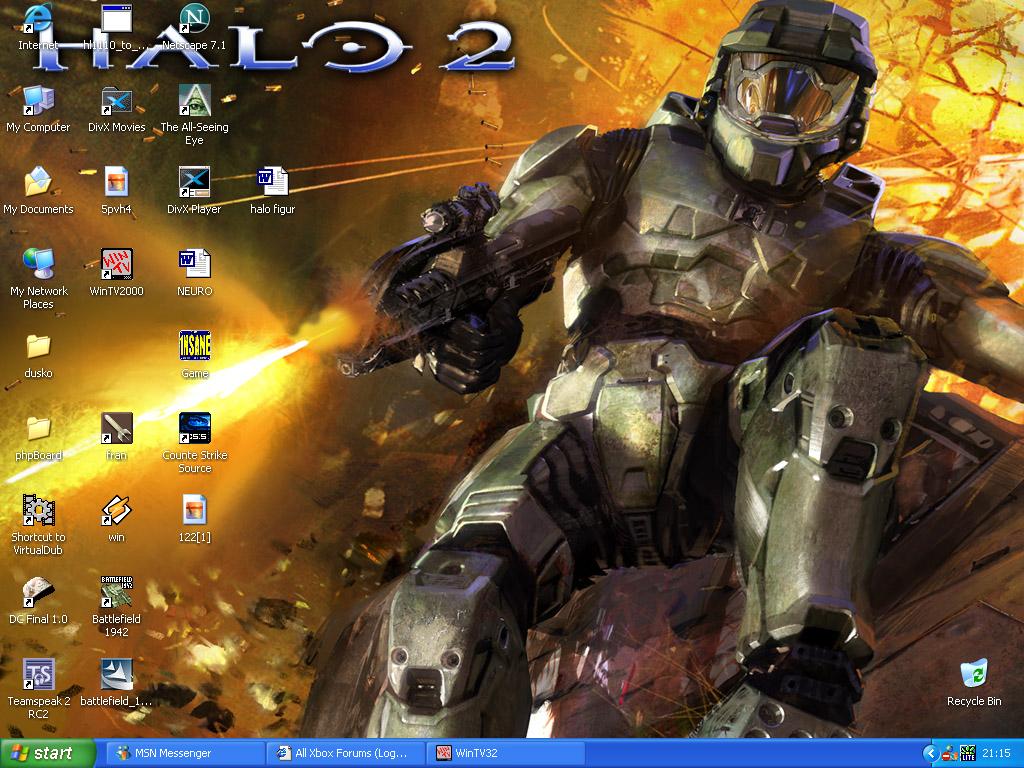Screen dimensions: 1024x768
Task: Select the halo figur Word document
Action: click(272, 183)
